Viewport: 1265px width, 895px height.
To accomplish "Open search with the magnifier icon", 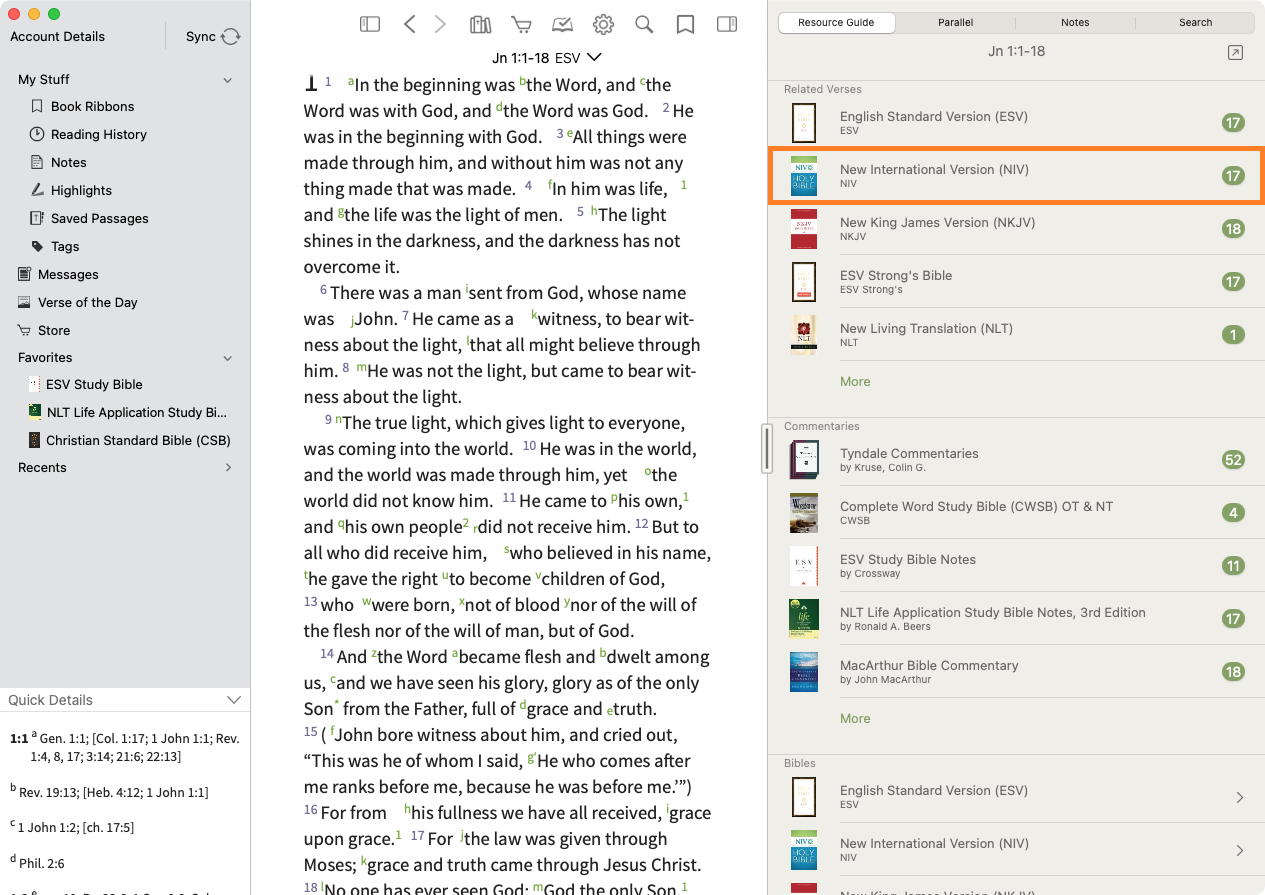I will tap(644, 24).
